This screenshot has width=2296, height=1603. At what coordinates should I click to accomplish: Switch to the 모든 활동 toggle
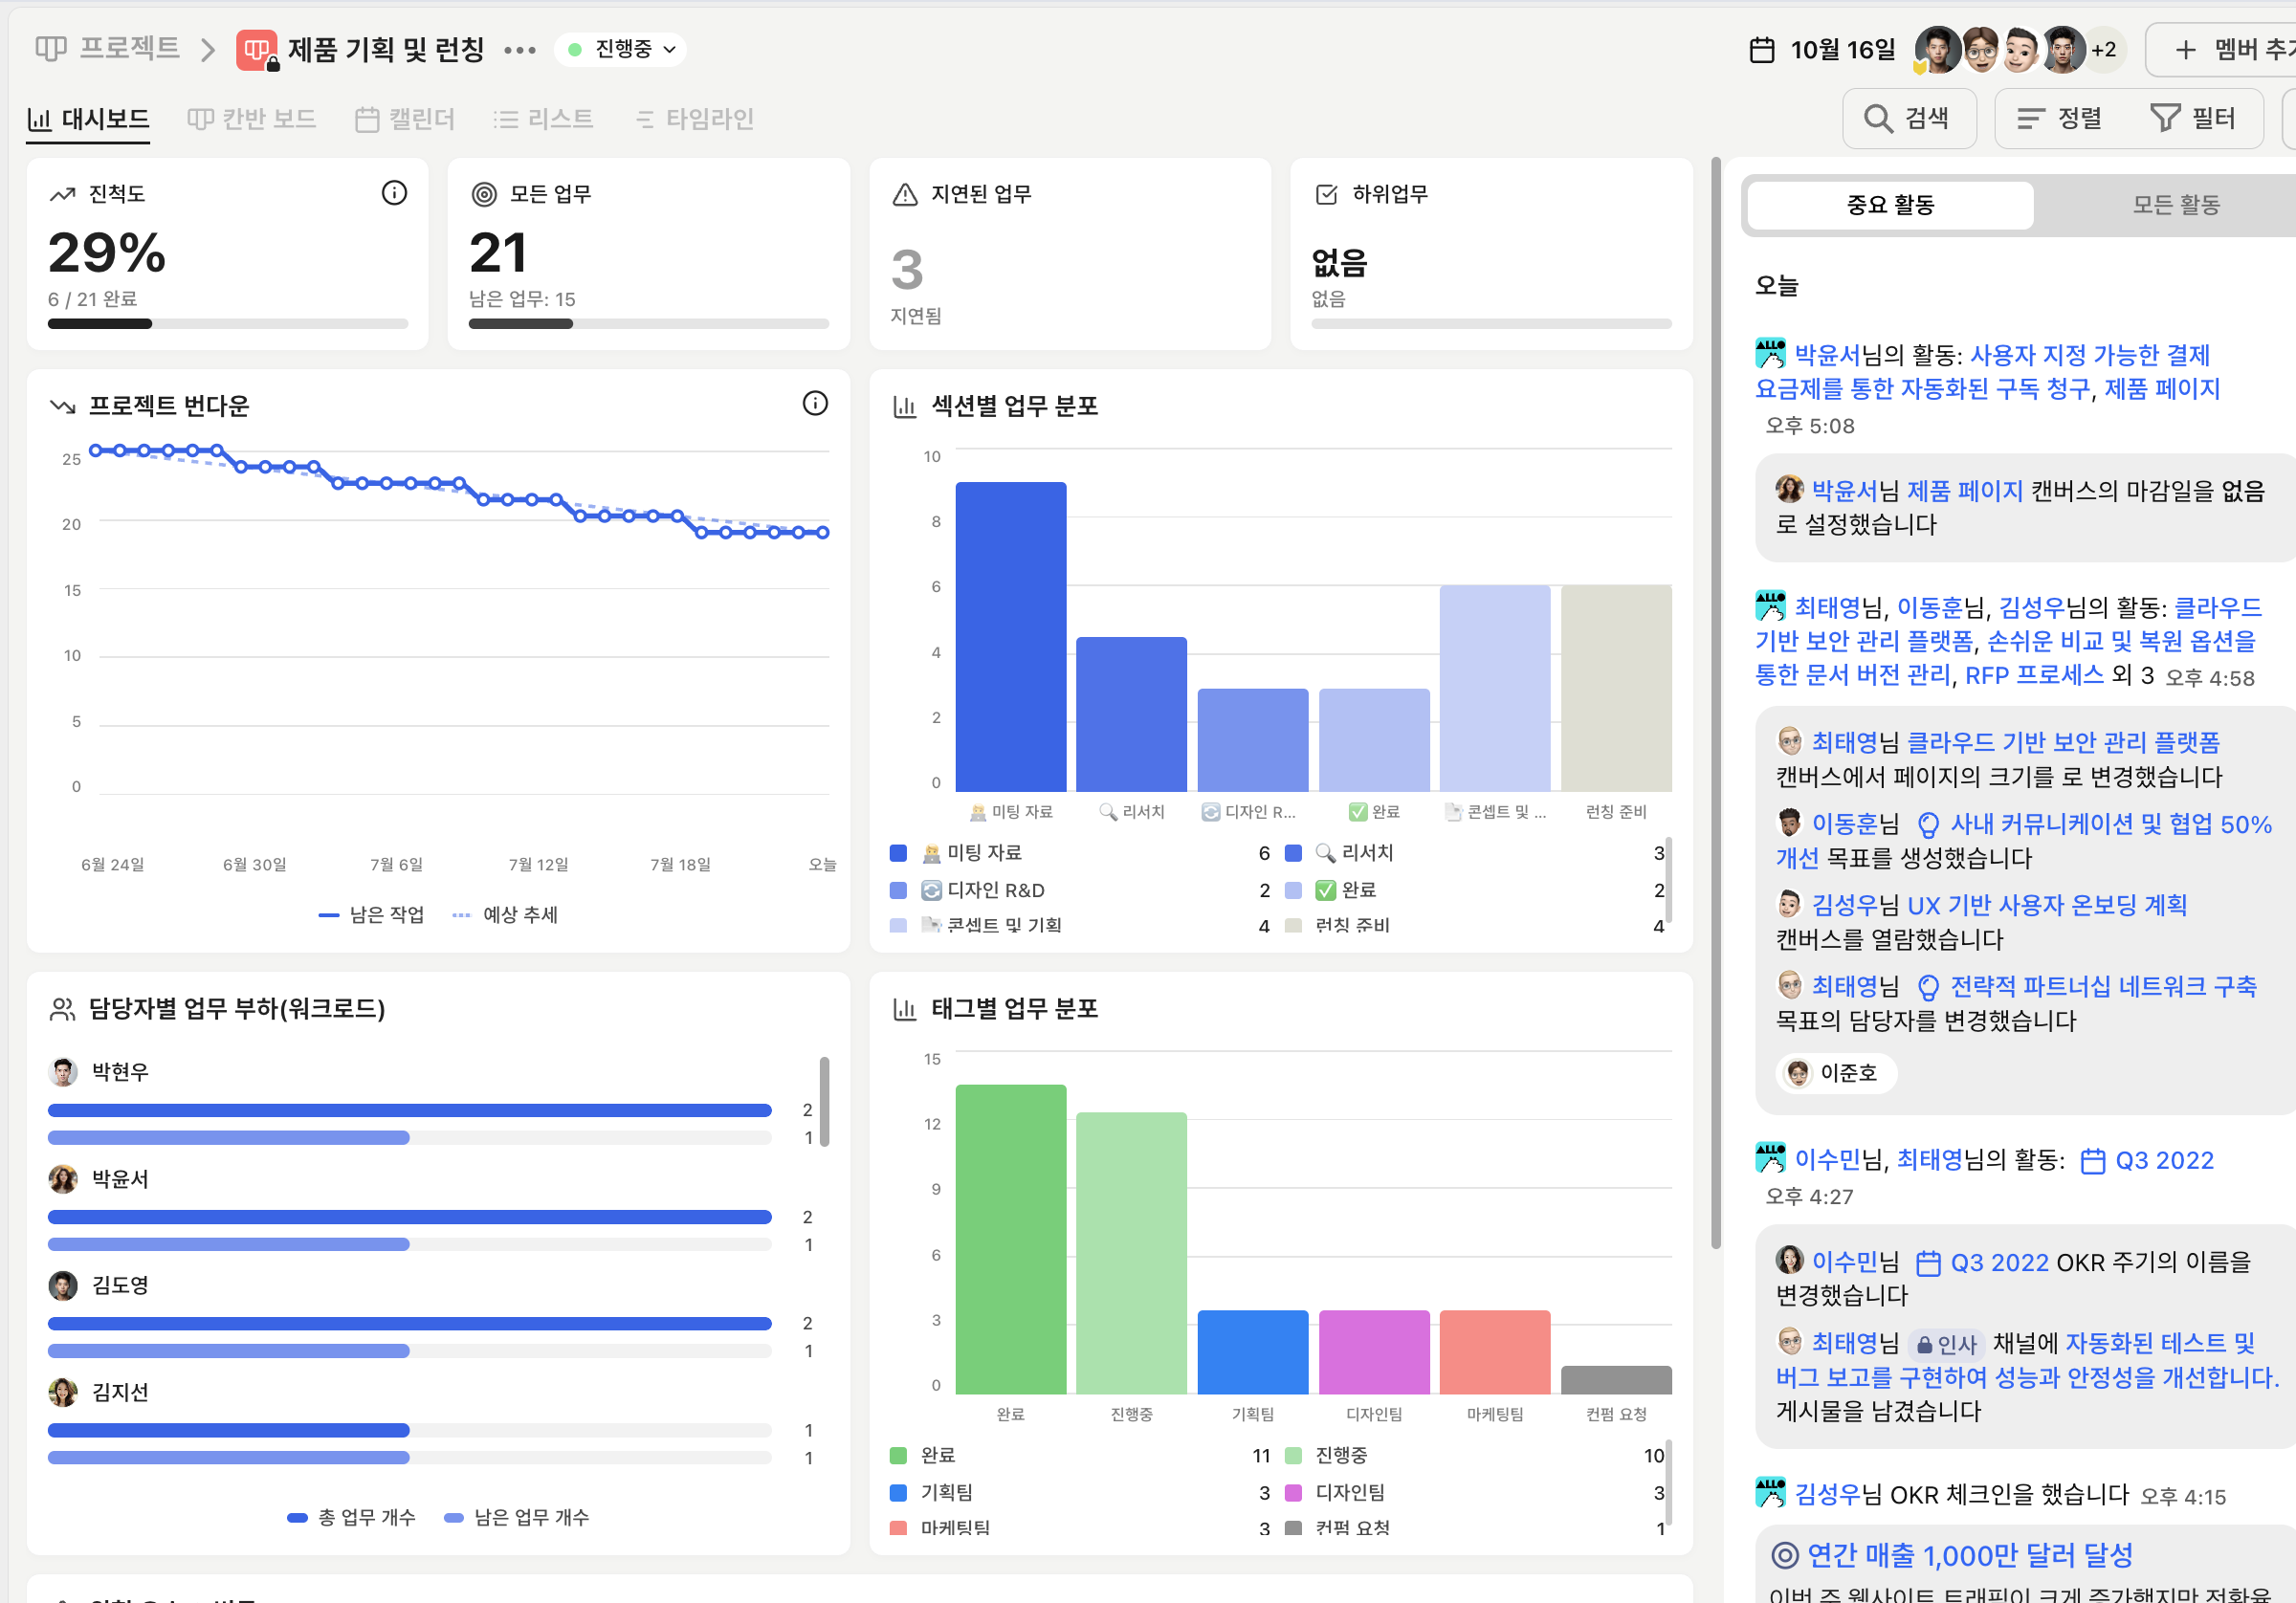coord(2175,205)
